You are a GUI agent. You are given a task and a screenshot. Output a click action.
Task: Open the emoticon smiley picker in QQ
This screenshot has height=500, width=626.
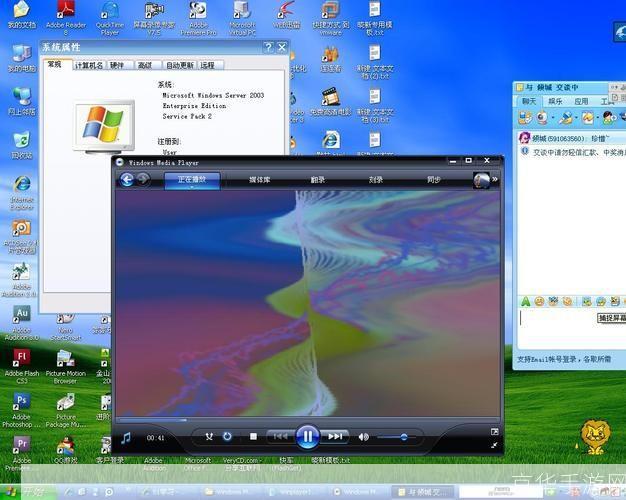coord(539,302)
